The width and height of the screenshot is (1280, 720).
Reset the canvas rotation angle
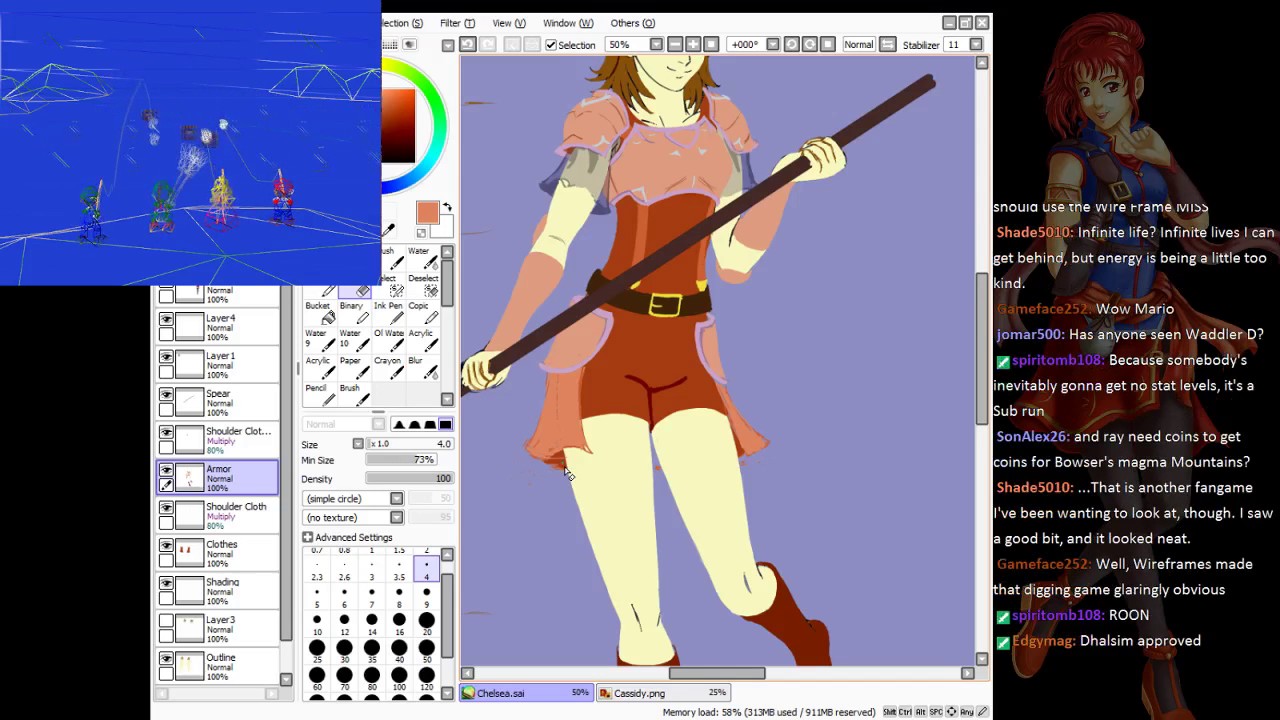[827, 45]
